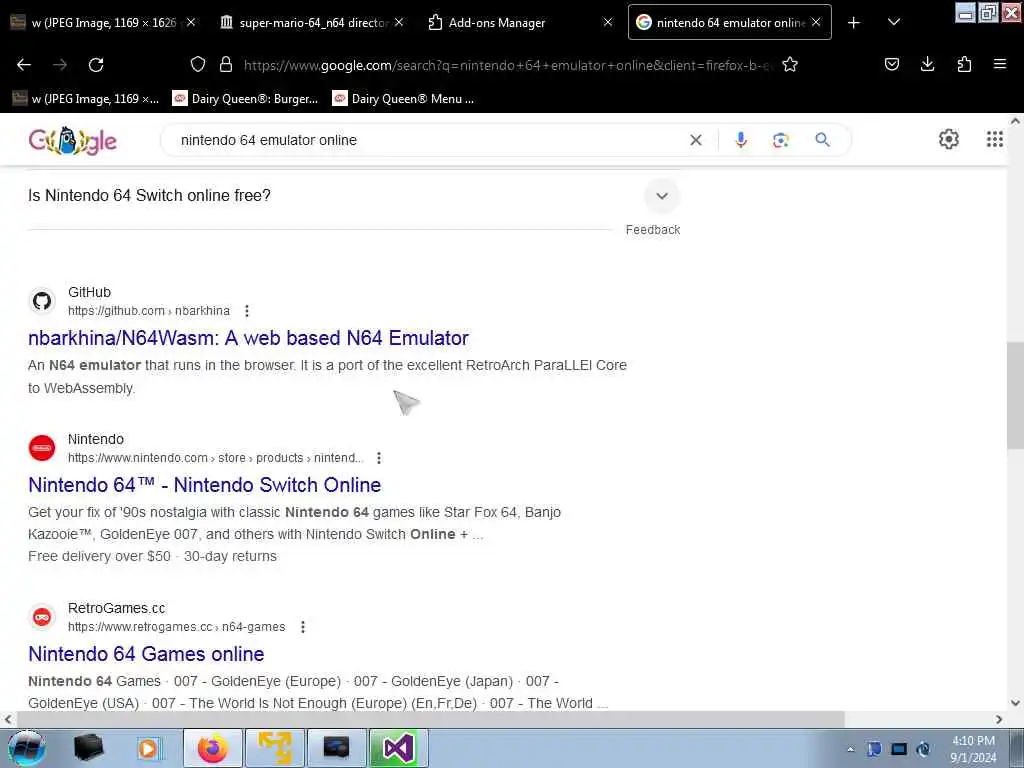The image size is (1024, 768).
Task: Show hidden system tray icons arrow
Action: (850, 749)
